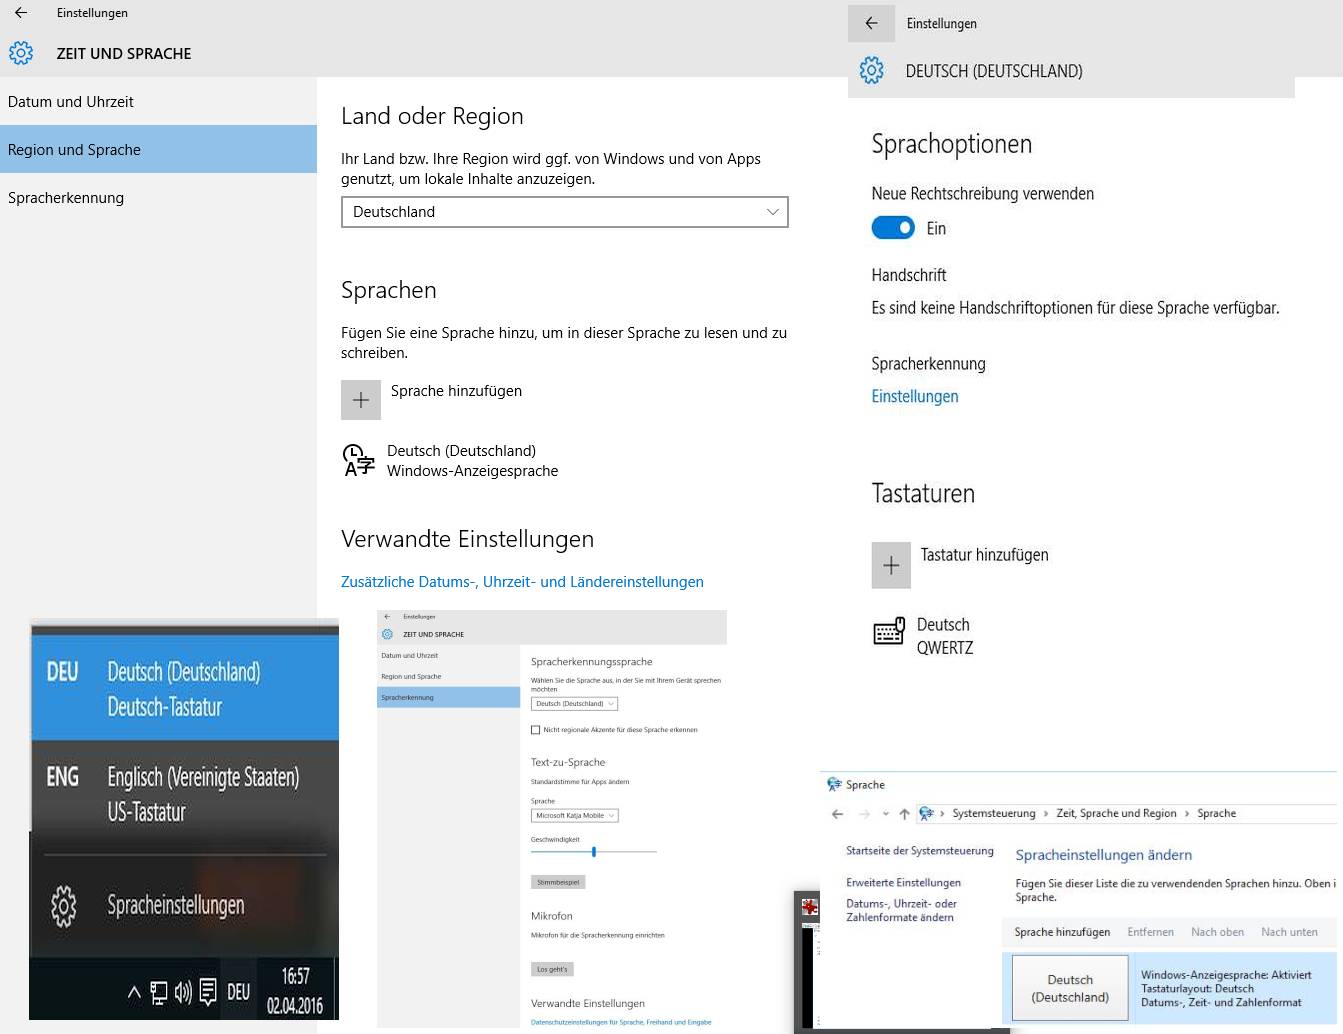Image resolution: width=1343 pixels, height=1034 pixels.
Task: Open the Einstellungen link under Spracherkennung
Action: pos(915,396)
